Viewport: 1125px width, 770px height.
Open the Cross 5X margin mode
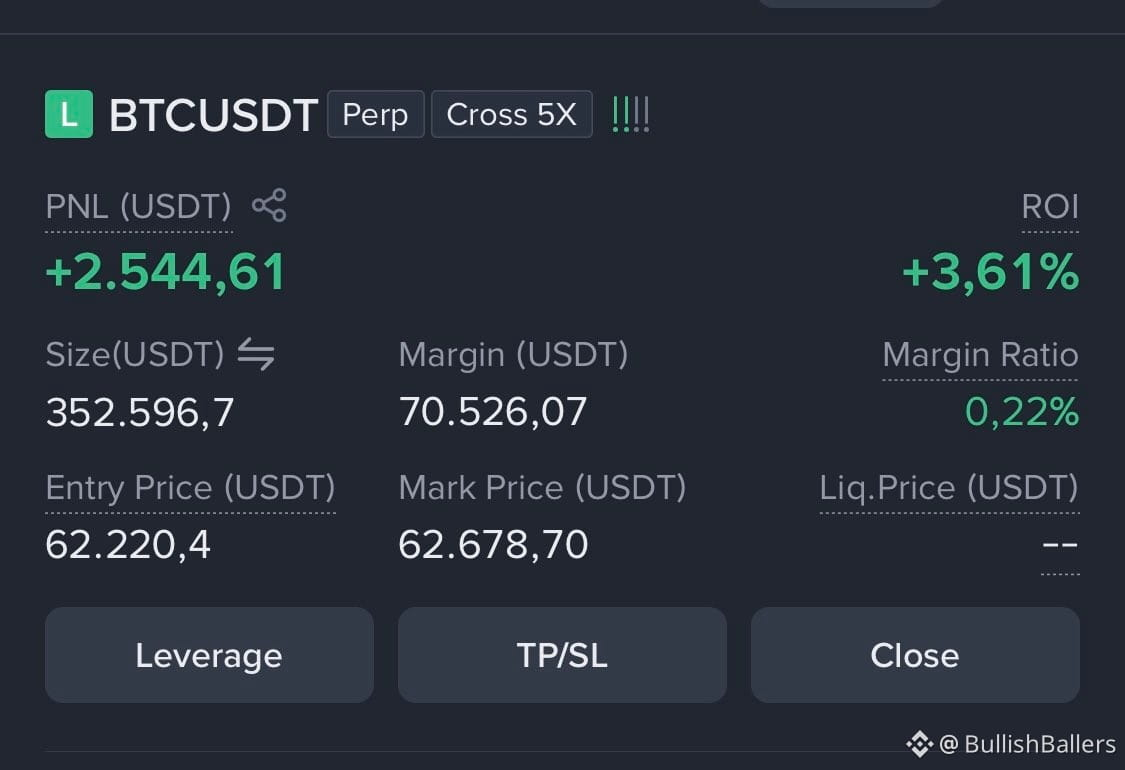point(512,114)
